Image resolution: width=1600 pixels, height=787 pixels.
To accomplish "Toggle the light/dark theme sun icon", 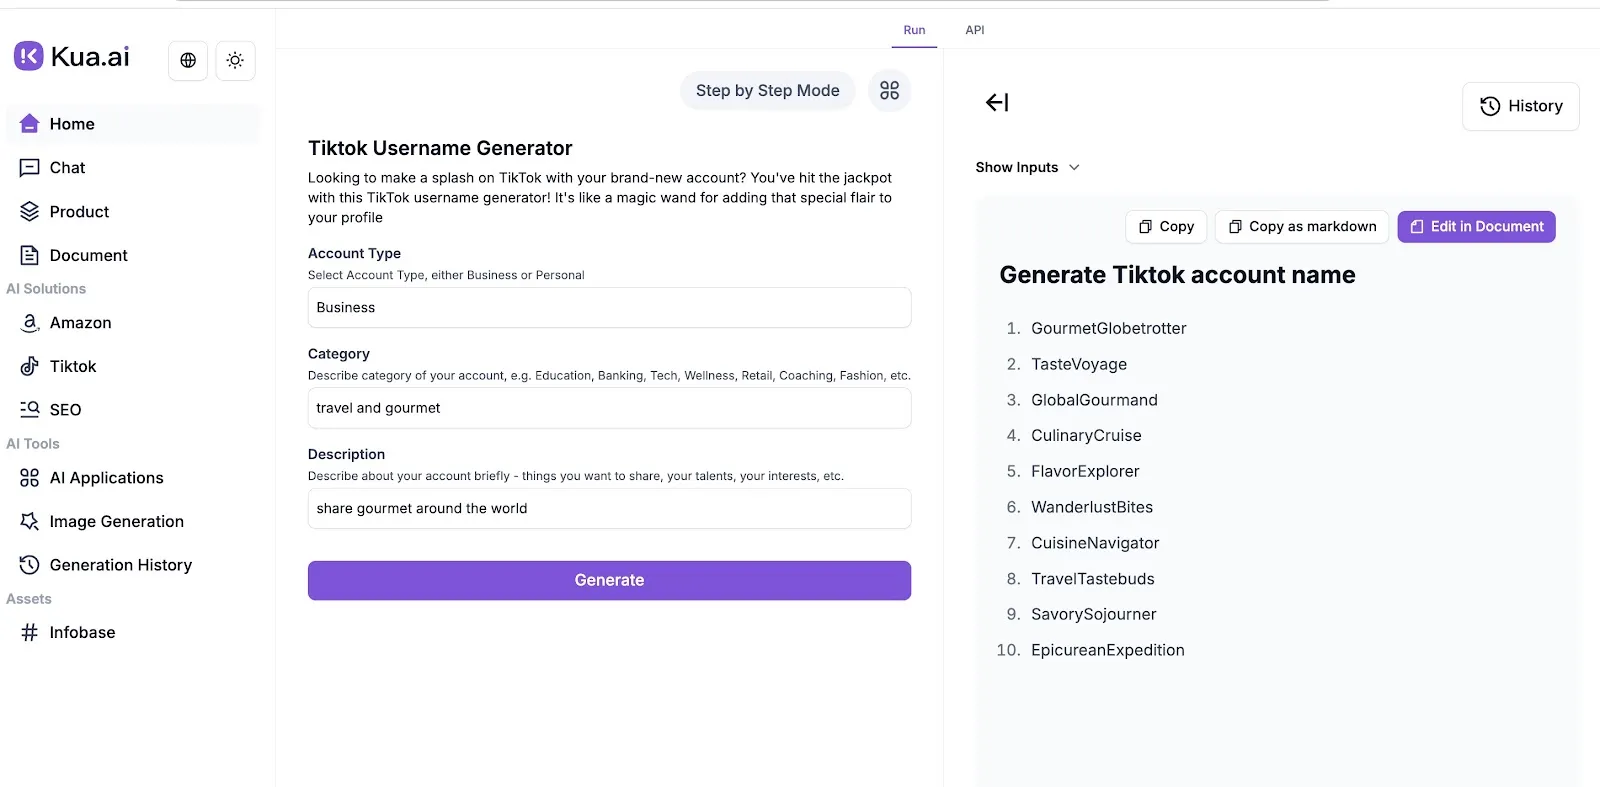I will pos(235,60).
